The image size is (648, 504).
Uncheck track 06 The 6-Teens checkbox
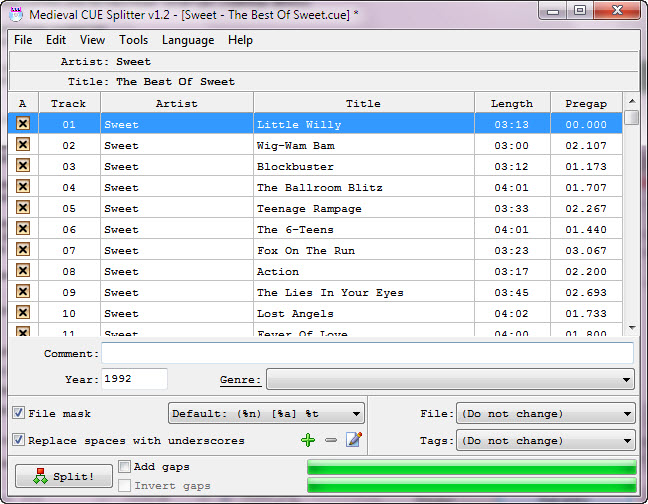click(x=23, y=228)
